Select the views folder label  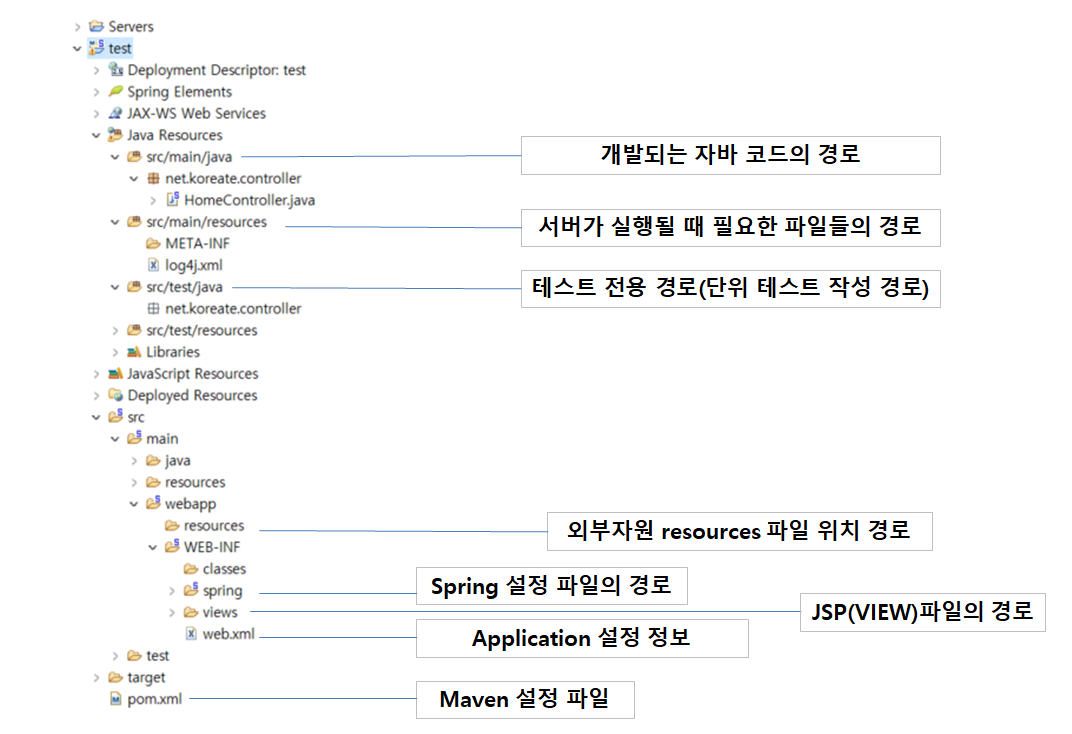(x=220, y=612)
